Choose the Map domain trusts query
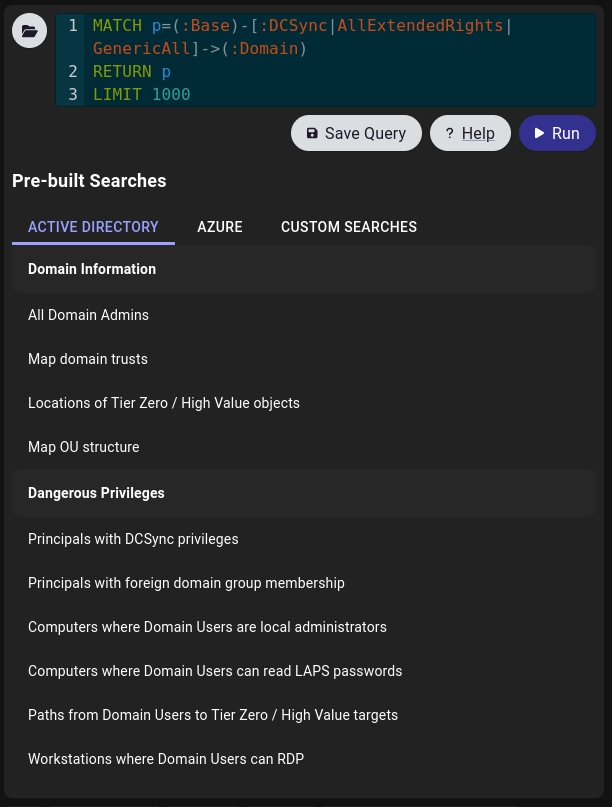The image size is (612, 807). (88, 359)
